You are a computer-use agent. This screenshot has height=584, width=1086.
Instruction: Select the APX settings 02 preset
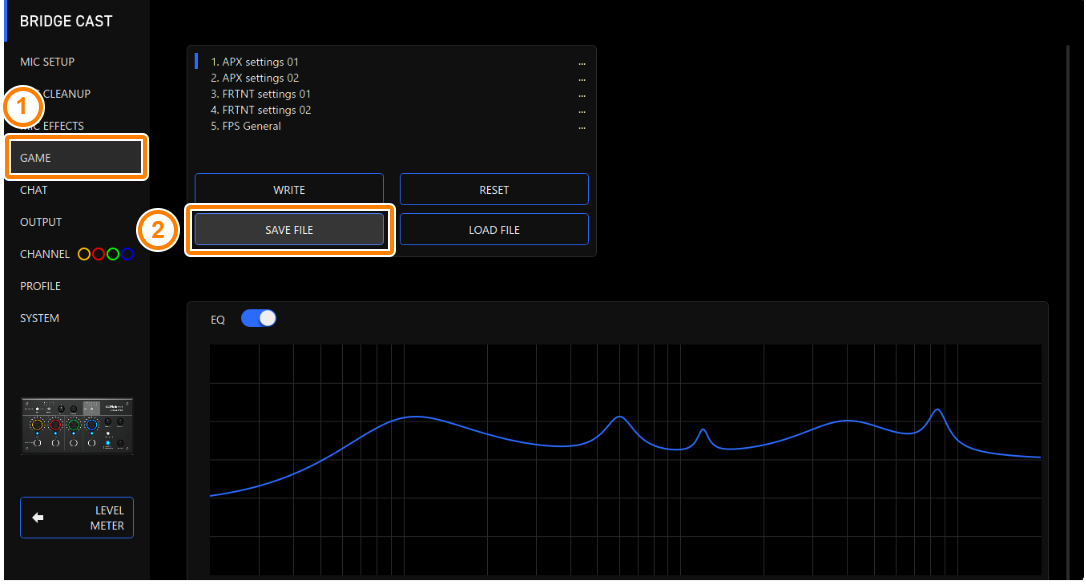pos(255,78)
